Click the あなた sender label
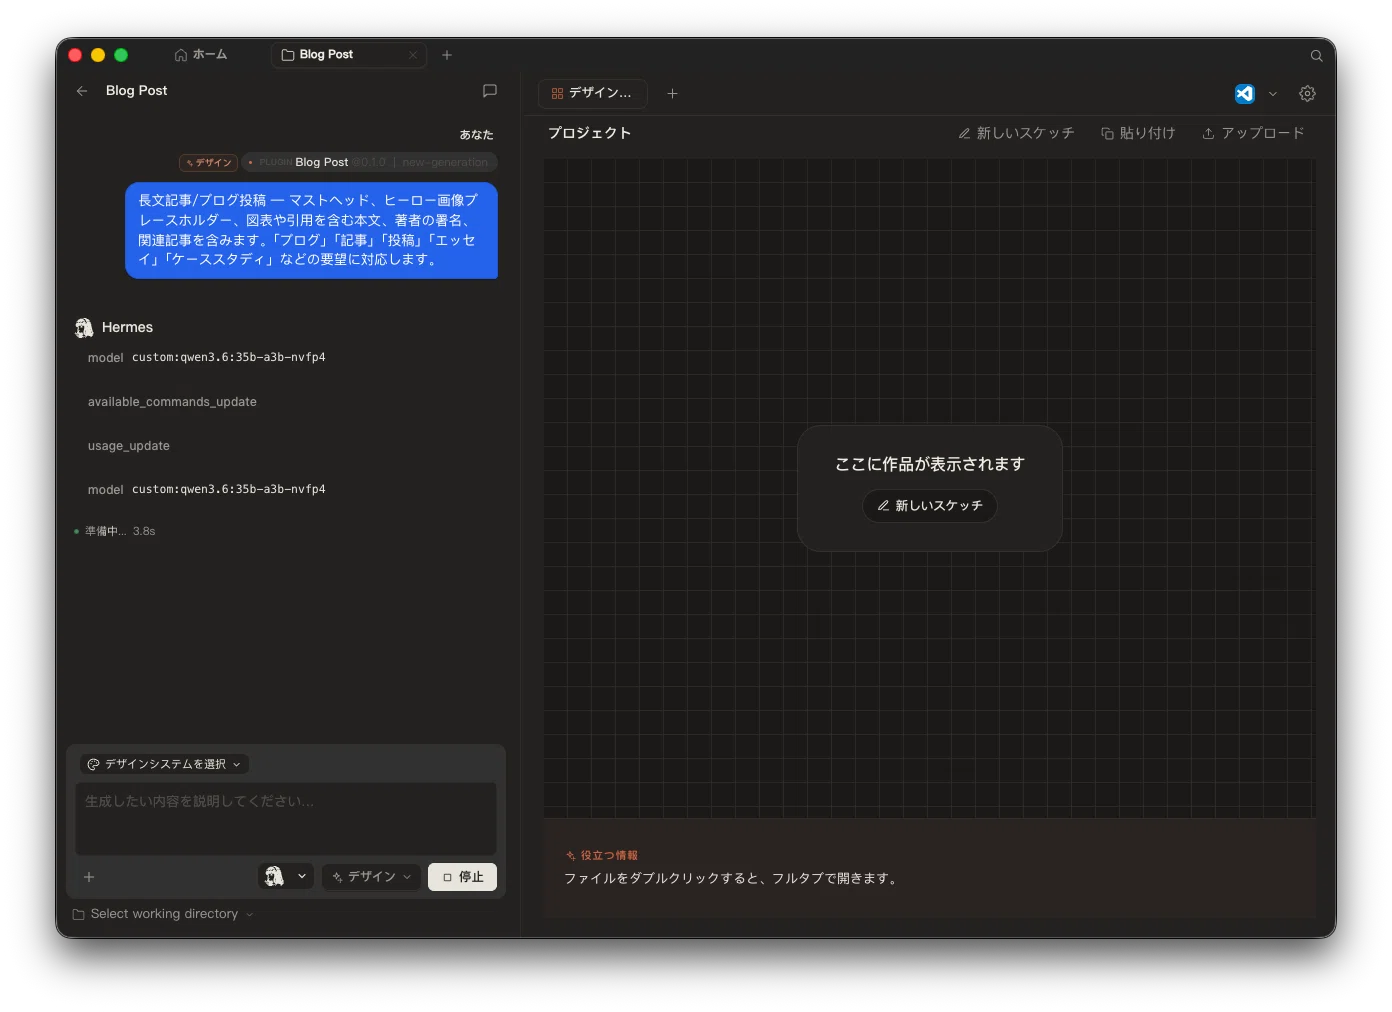 476,135
